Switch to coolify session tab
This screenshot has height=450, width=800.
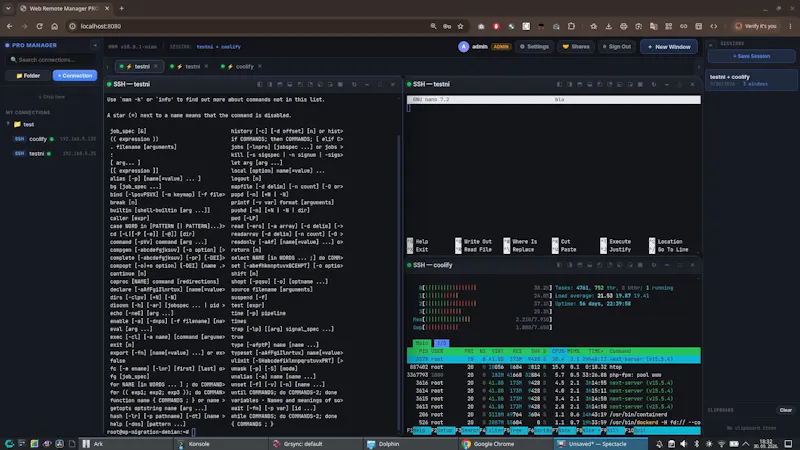pos(240,66)
